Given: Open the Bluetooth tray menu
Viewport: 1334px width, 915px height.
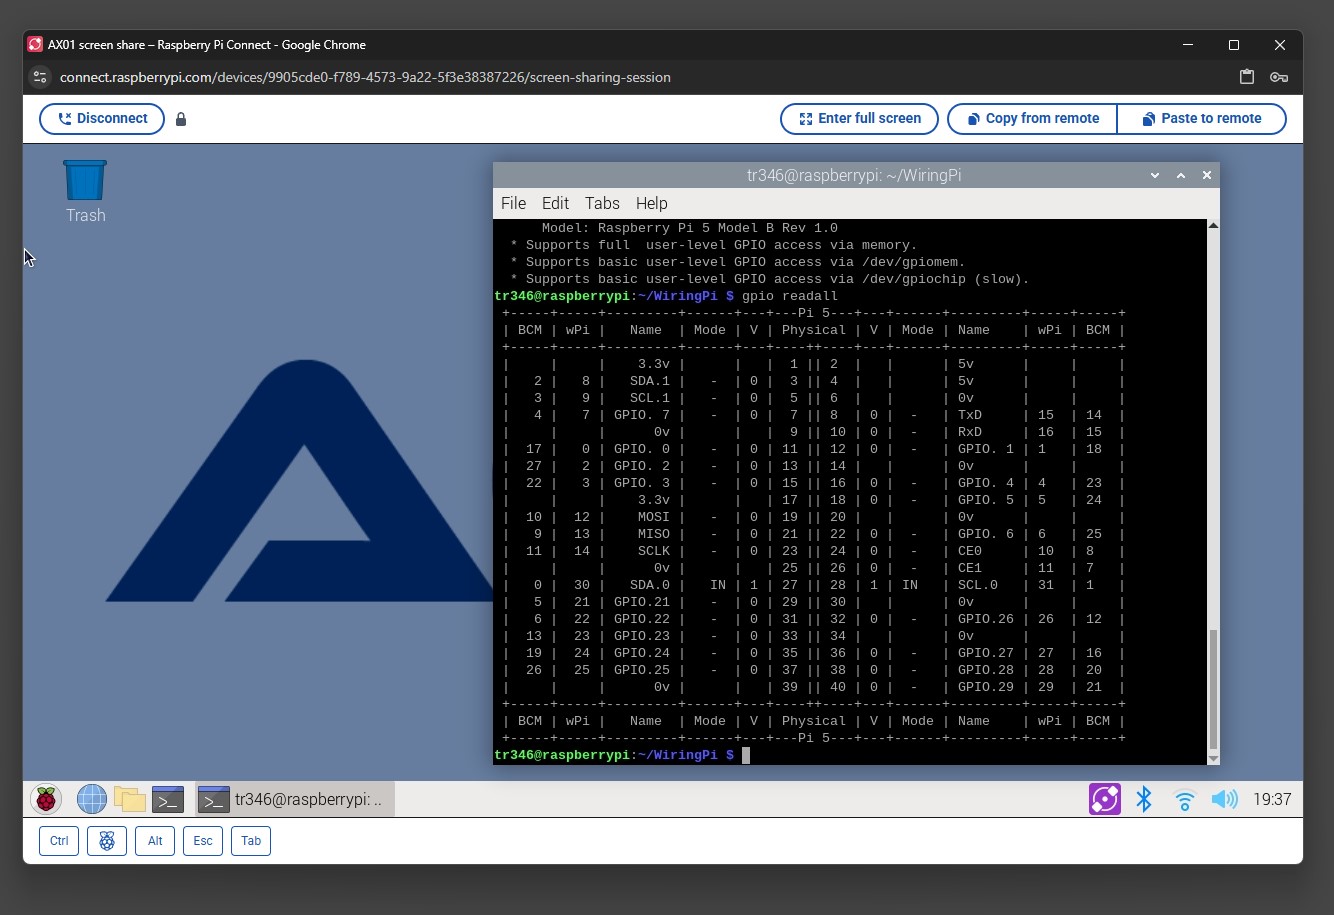Looking at the screenshot, I should (x=1144, y=799).
